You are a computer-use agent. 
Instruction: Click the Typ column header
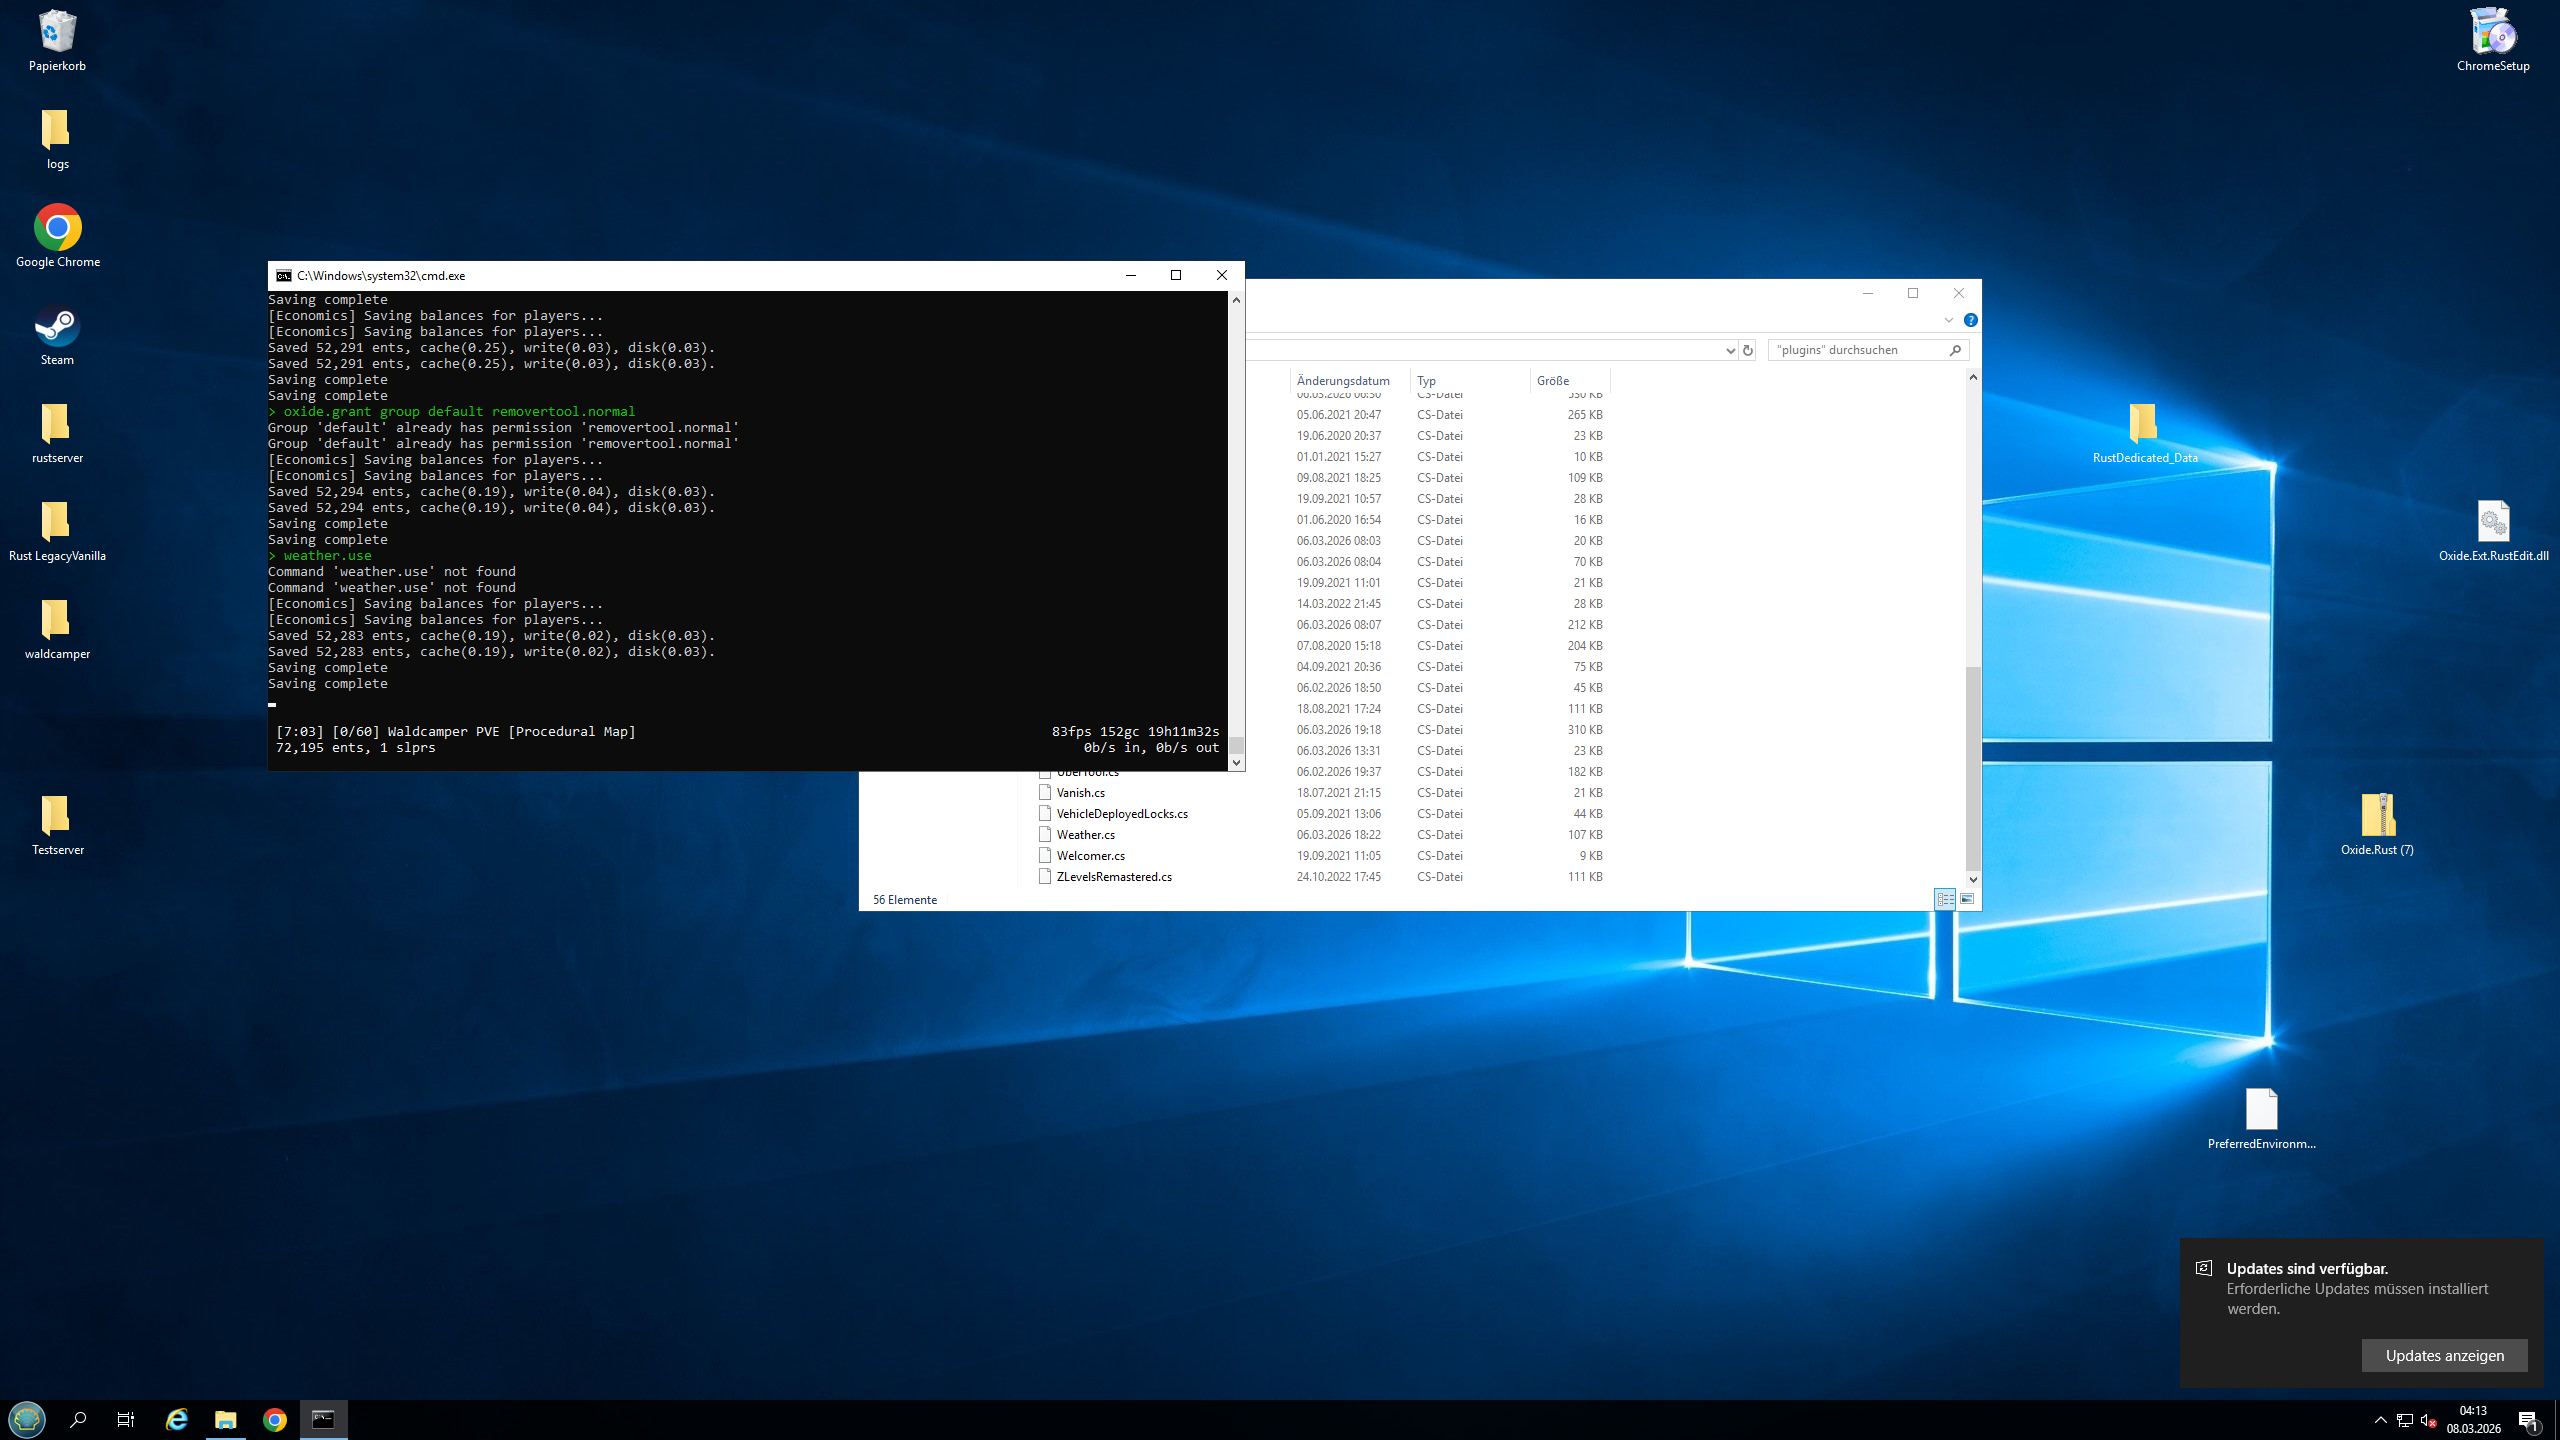tap(1426, 380)
